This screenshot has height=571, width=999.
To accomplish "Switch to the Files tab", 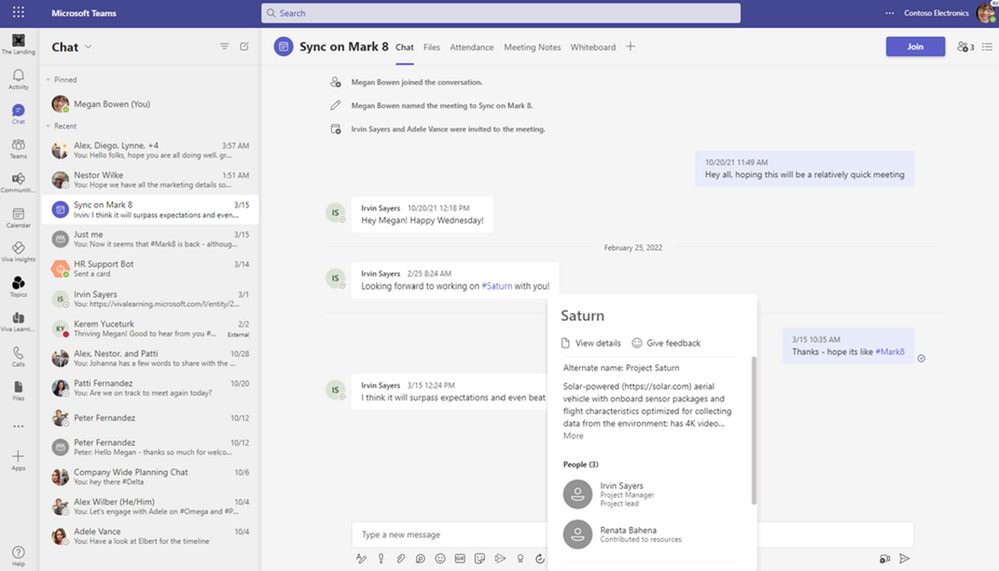I will point(432,47).
